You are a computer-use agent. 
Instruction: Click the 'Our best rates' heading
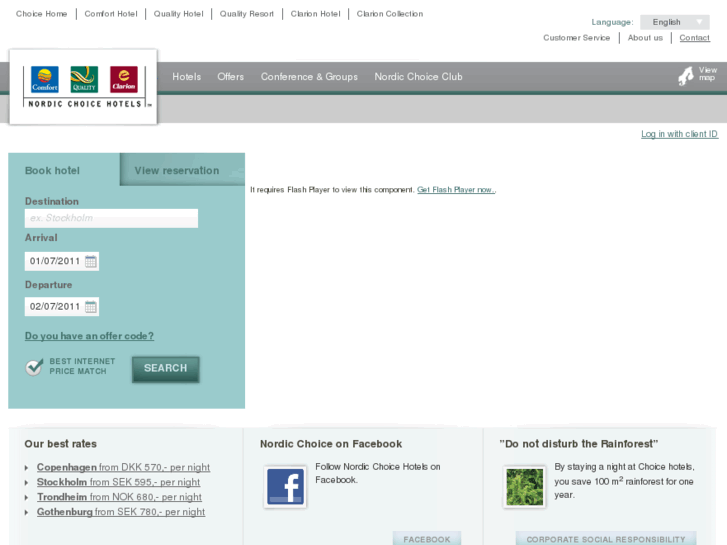(x=61, y=444)
